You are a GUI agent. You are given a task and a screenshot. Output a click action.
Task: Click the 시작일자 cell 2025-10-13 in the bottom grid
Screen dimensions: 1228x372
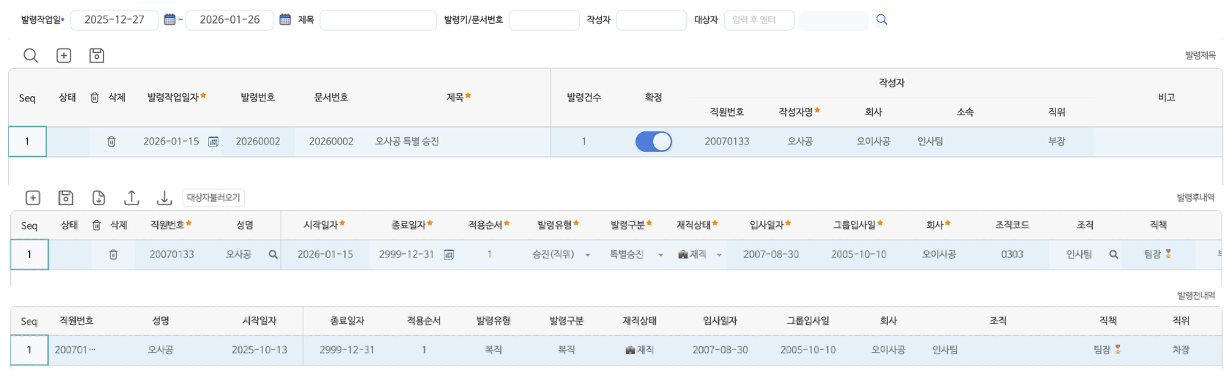pos(259,350)
